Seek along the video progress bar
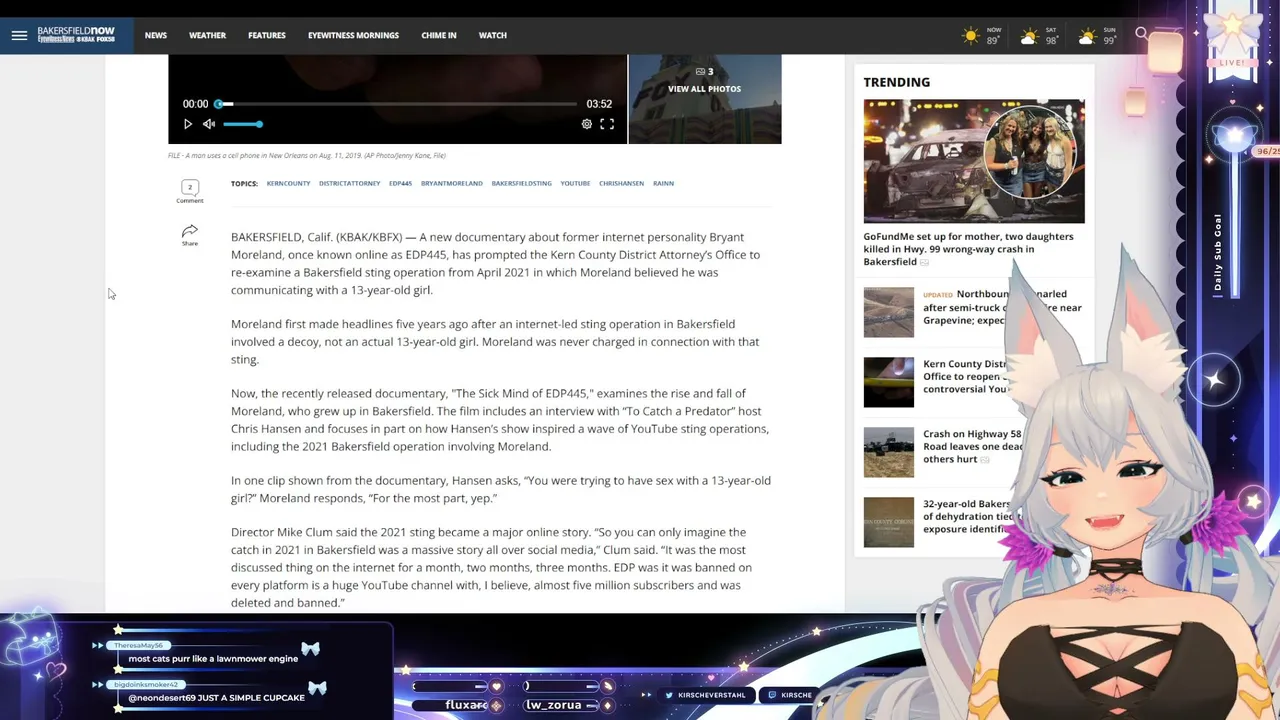The image size is (1280, 720). tap(397, 104)
